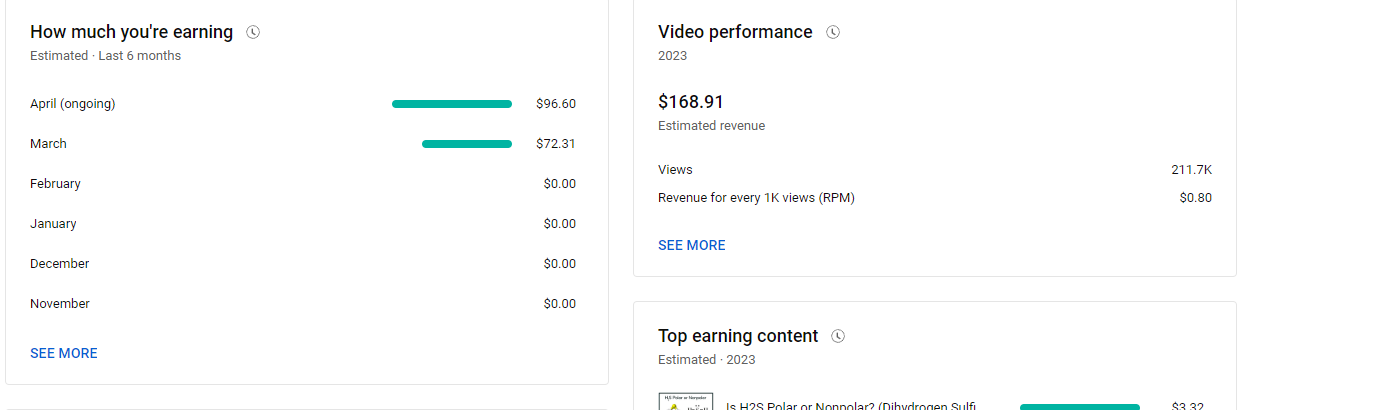The width and height of the screenshot is (1392, 410).
Task: Click the 211.7K views value
Action: [x=1192, y=170]
